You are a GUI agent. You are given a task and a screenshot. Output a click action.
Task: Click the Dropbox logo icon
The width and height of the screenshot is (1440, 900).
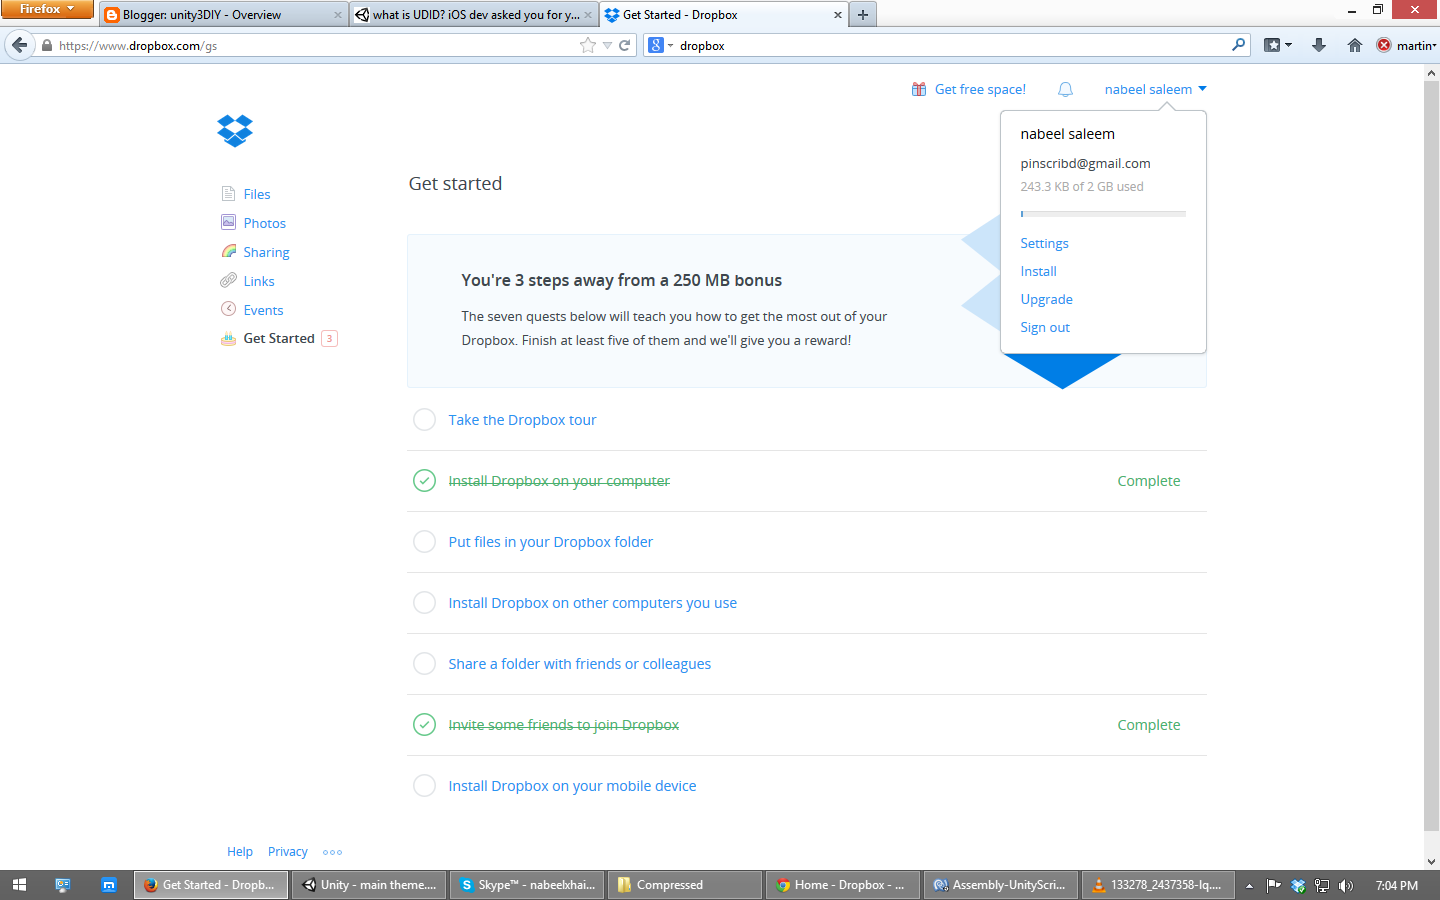[235, 131]
